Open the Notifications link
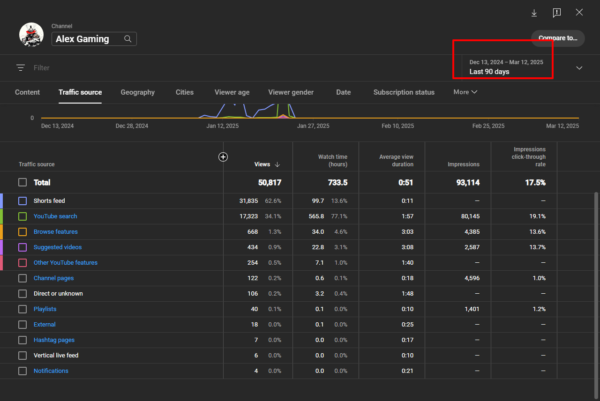Image resolution: width=600 pixels, height=401 pixels. click(x=51, y=371)
